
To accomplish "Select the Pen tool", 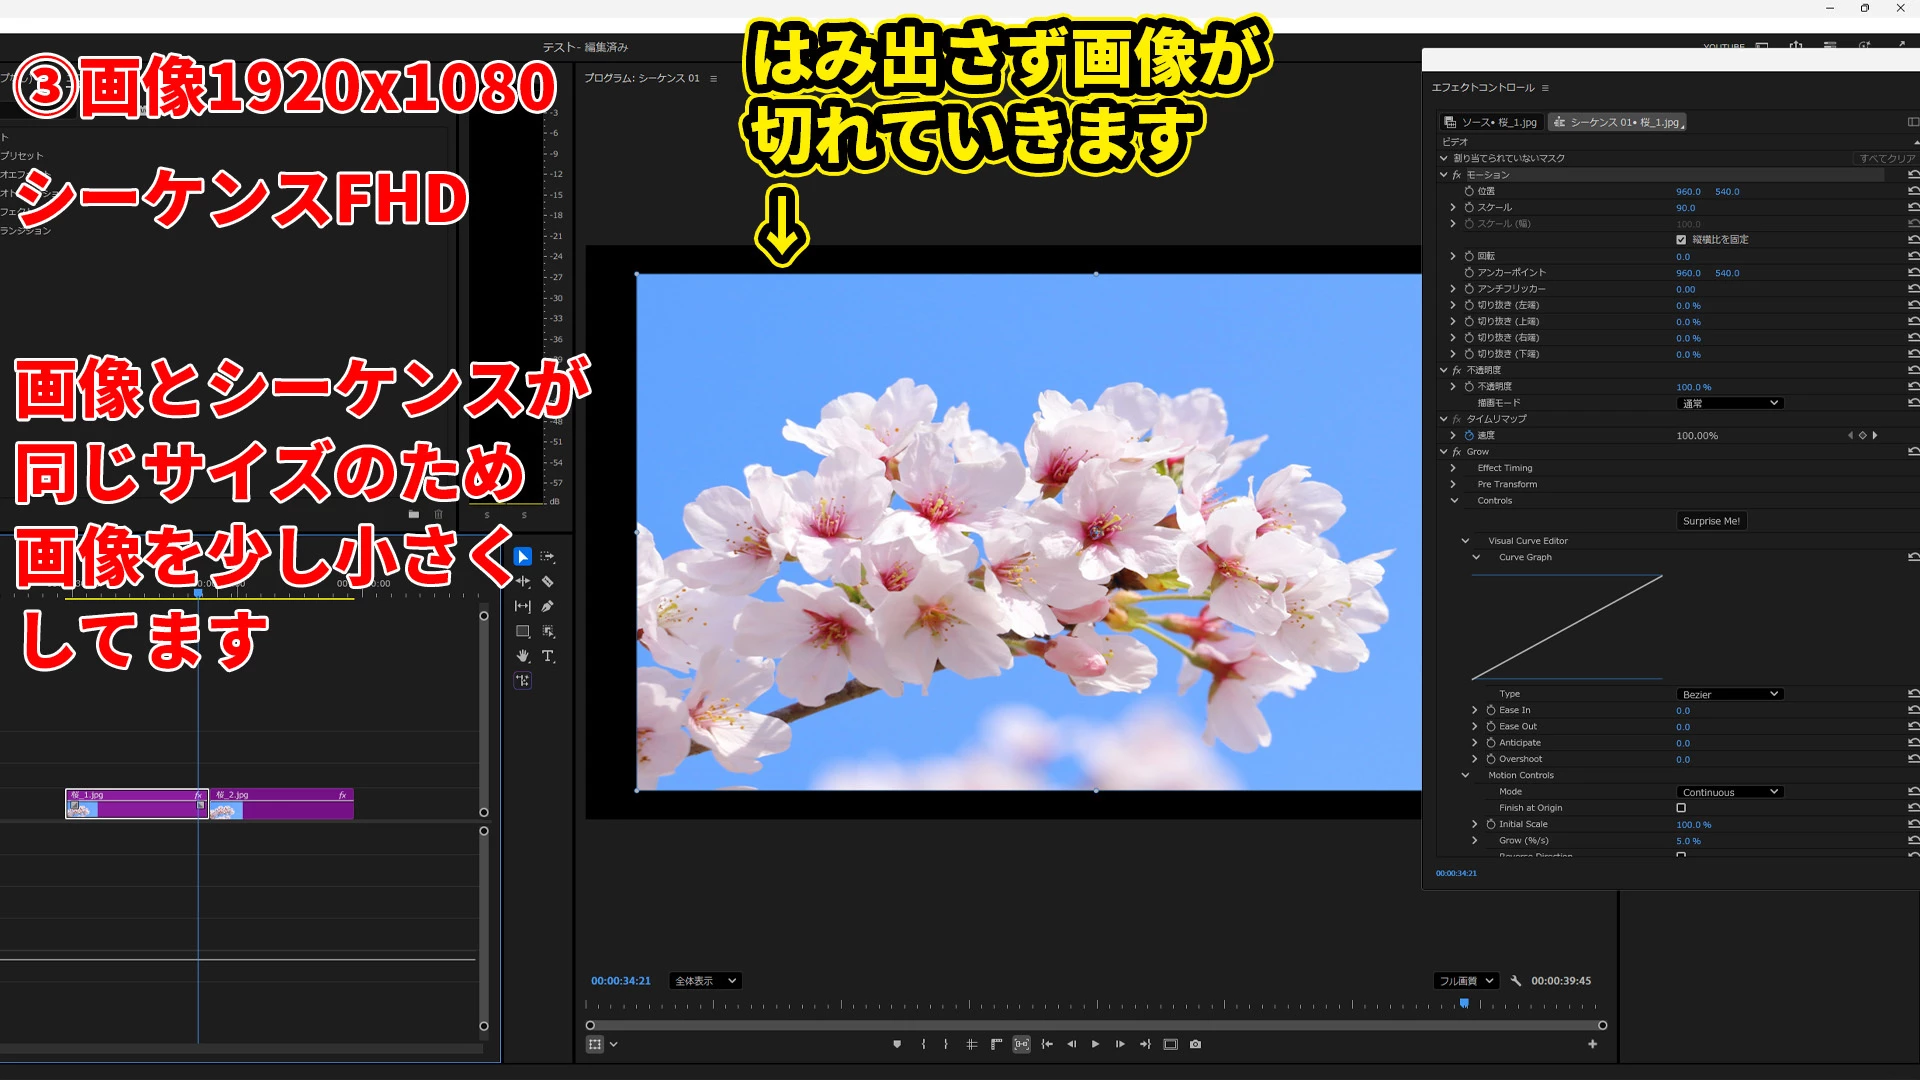I will (547, 606).
